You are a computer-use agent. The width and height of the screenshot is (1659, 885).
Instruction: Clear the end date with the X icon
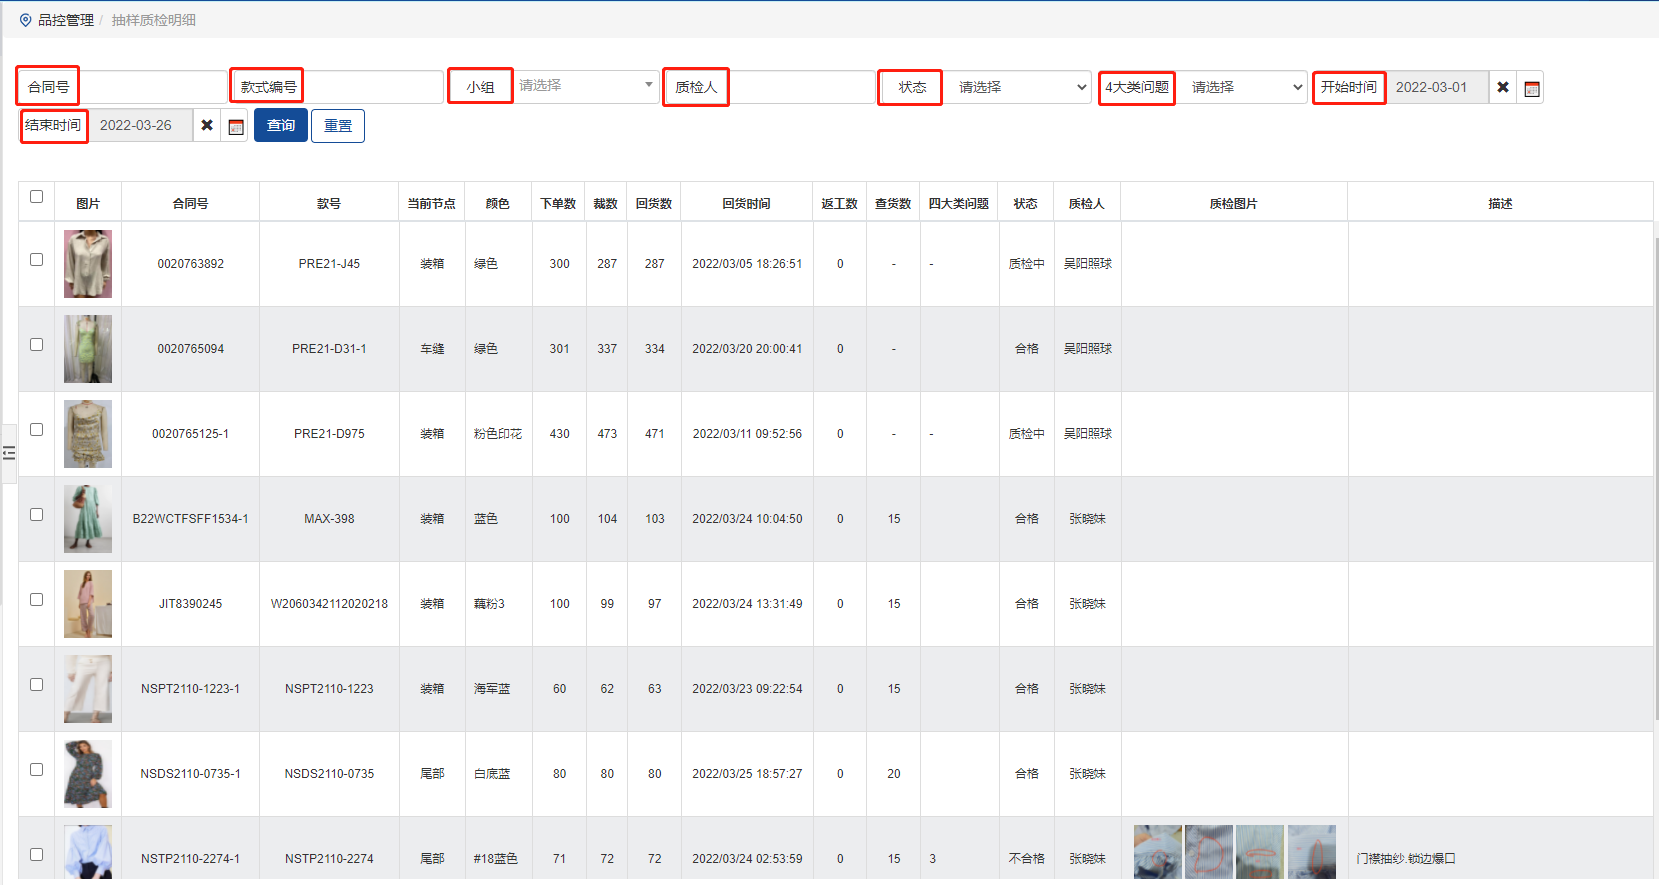pos(207,126)
